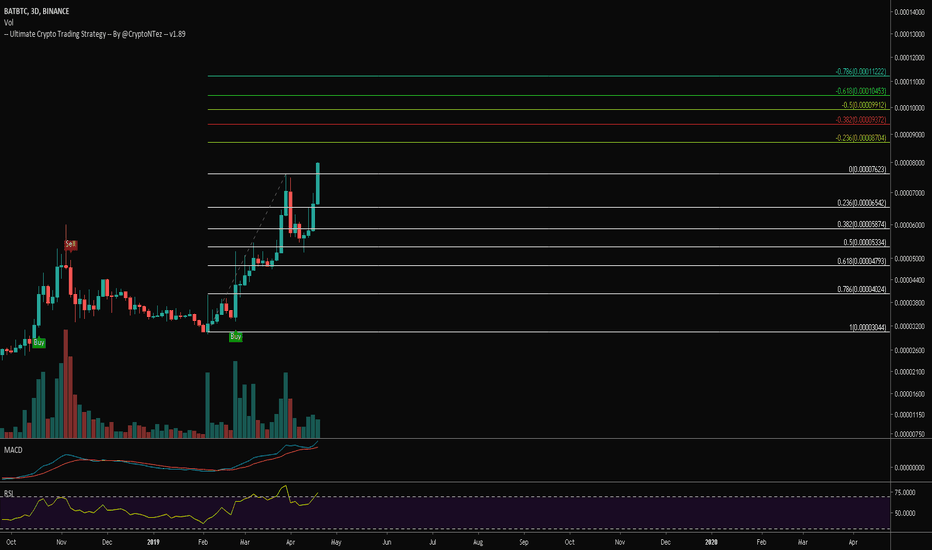Click the Jun label on time axis
The height and width of the screenshot is (550, 932).
tap(387, 542)
